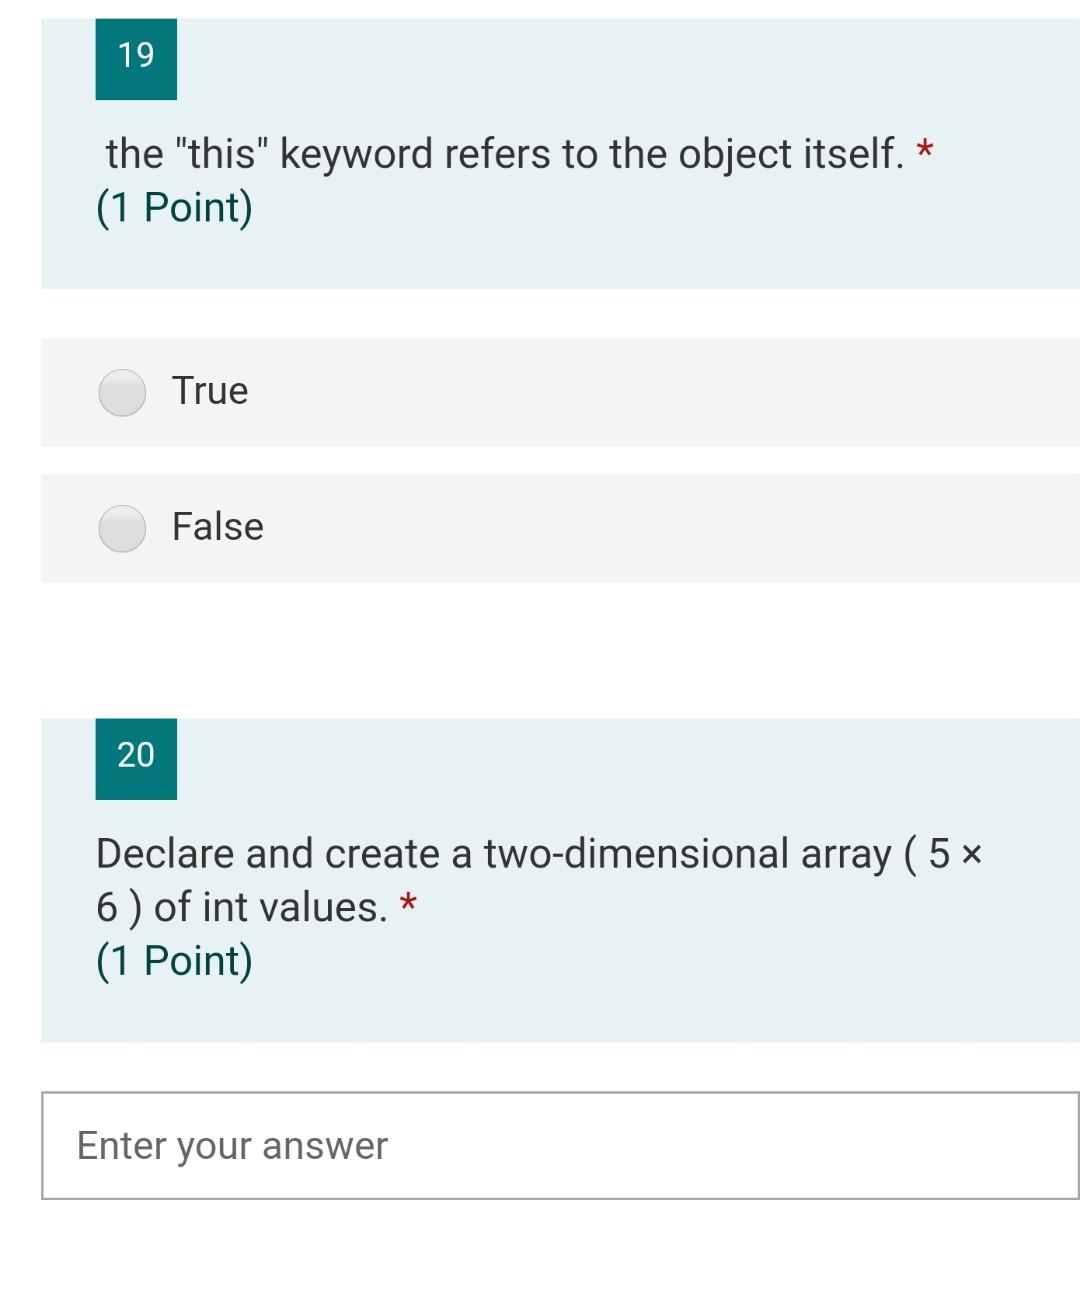Click the question 20 text area
This screenshot has width=1080, height=1294.
point(540,880)
